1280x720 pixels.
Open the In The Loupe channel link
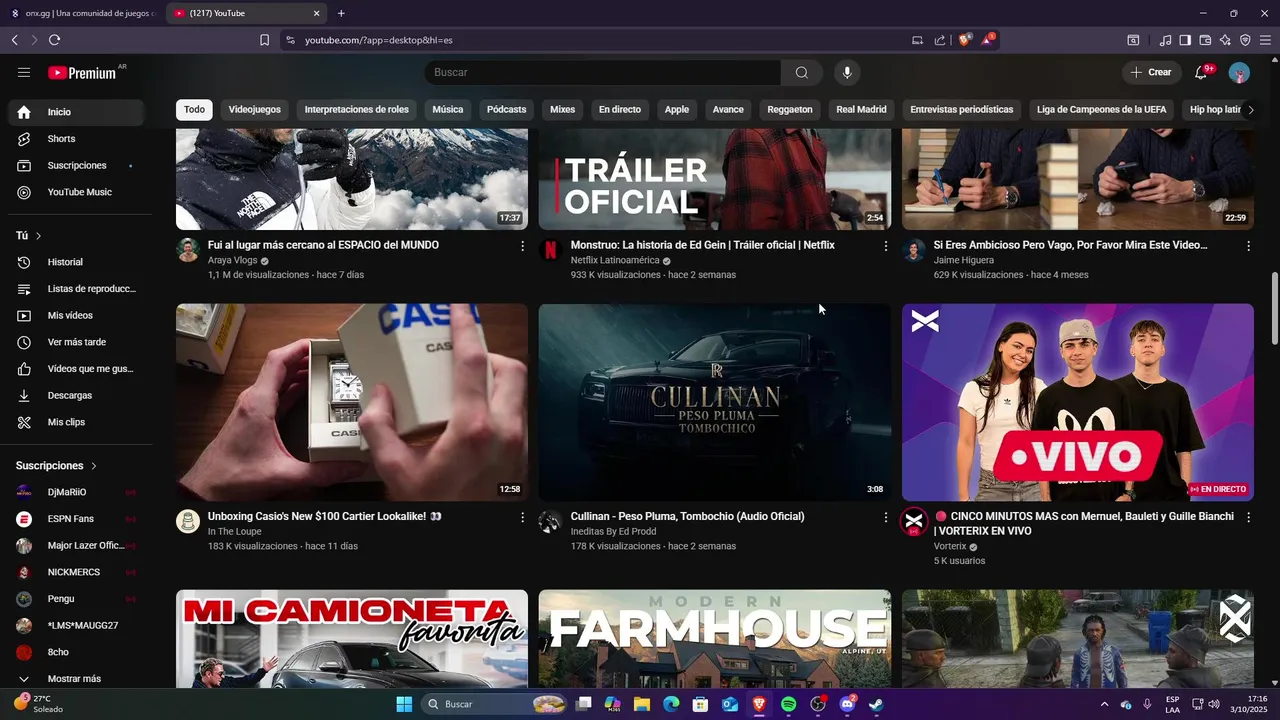click(x=235, y=532)
